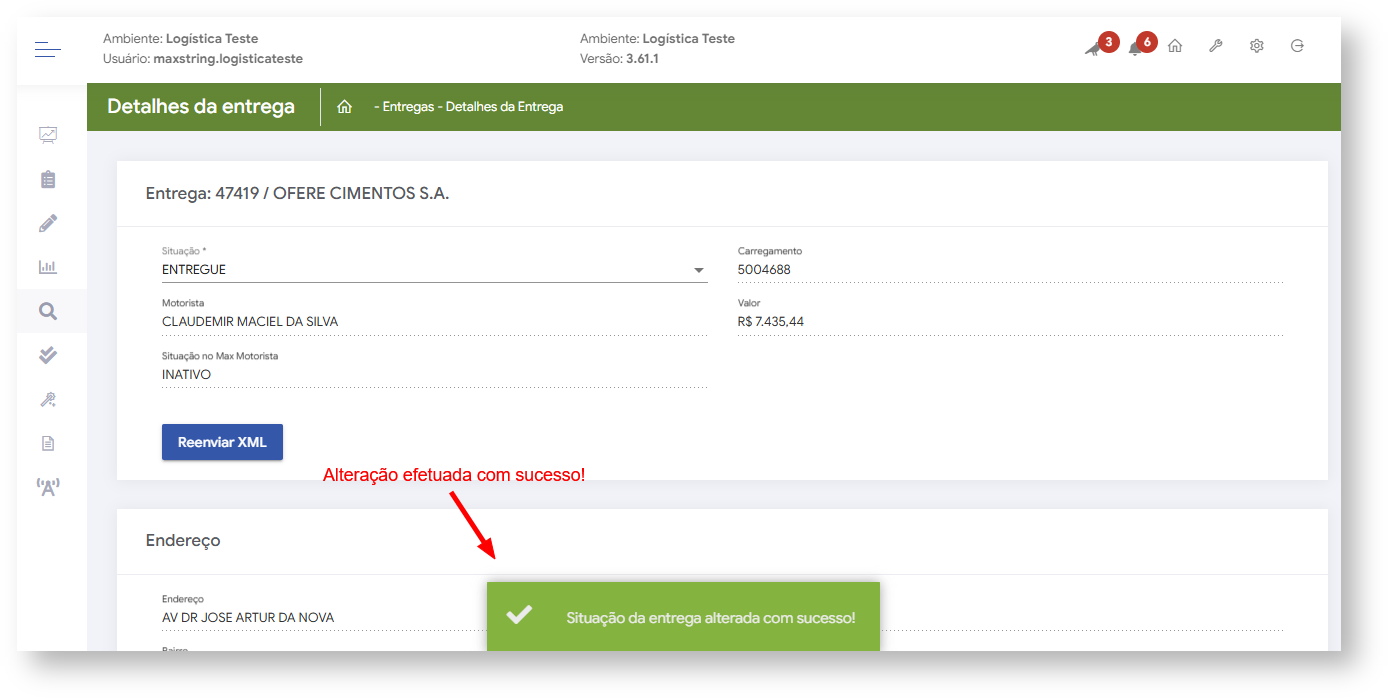Viewport: 1389px width, 699px height.
Task: Click the Reenviar XML button
Action: click(222, 442)
